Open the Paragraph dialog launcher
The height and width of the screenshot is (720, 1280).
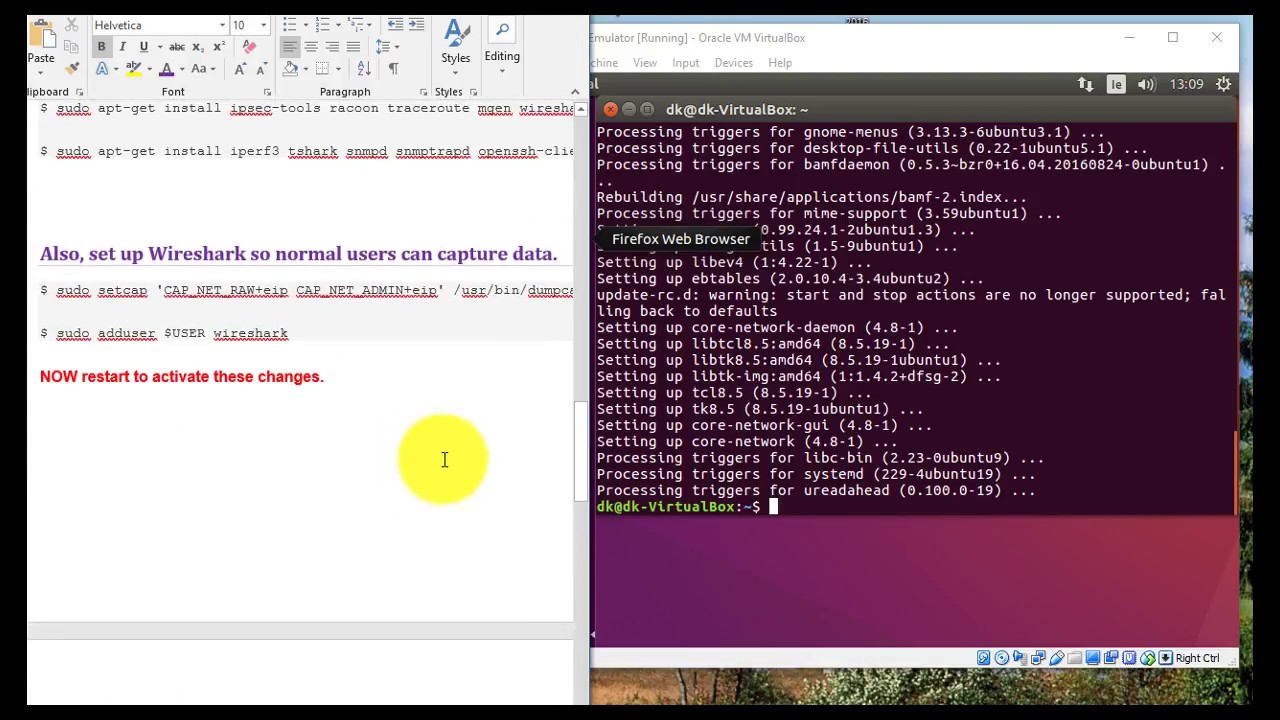click(423, 92)
